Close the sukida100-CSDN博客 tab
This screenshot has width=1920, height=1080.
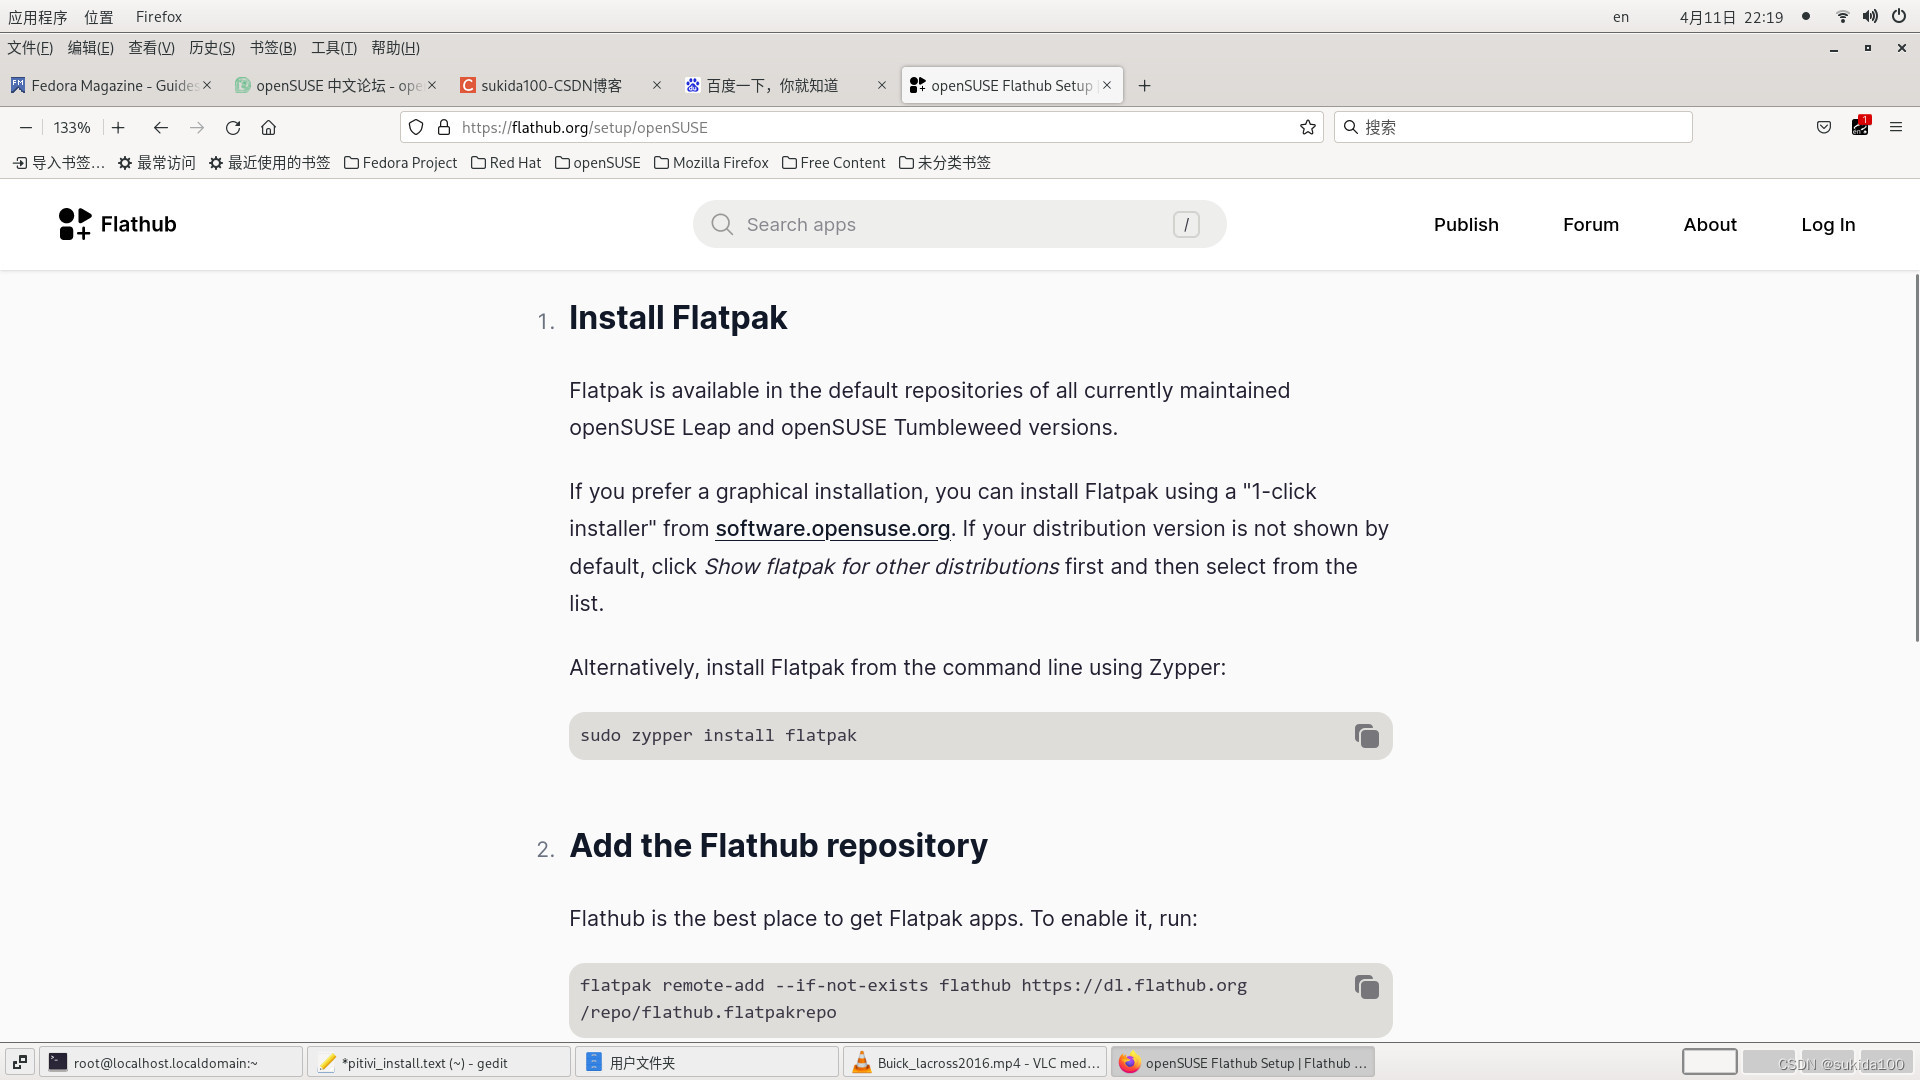(x=657, y=85)
